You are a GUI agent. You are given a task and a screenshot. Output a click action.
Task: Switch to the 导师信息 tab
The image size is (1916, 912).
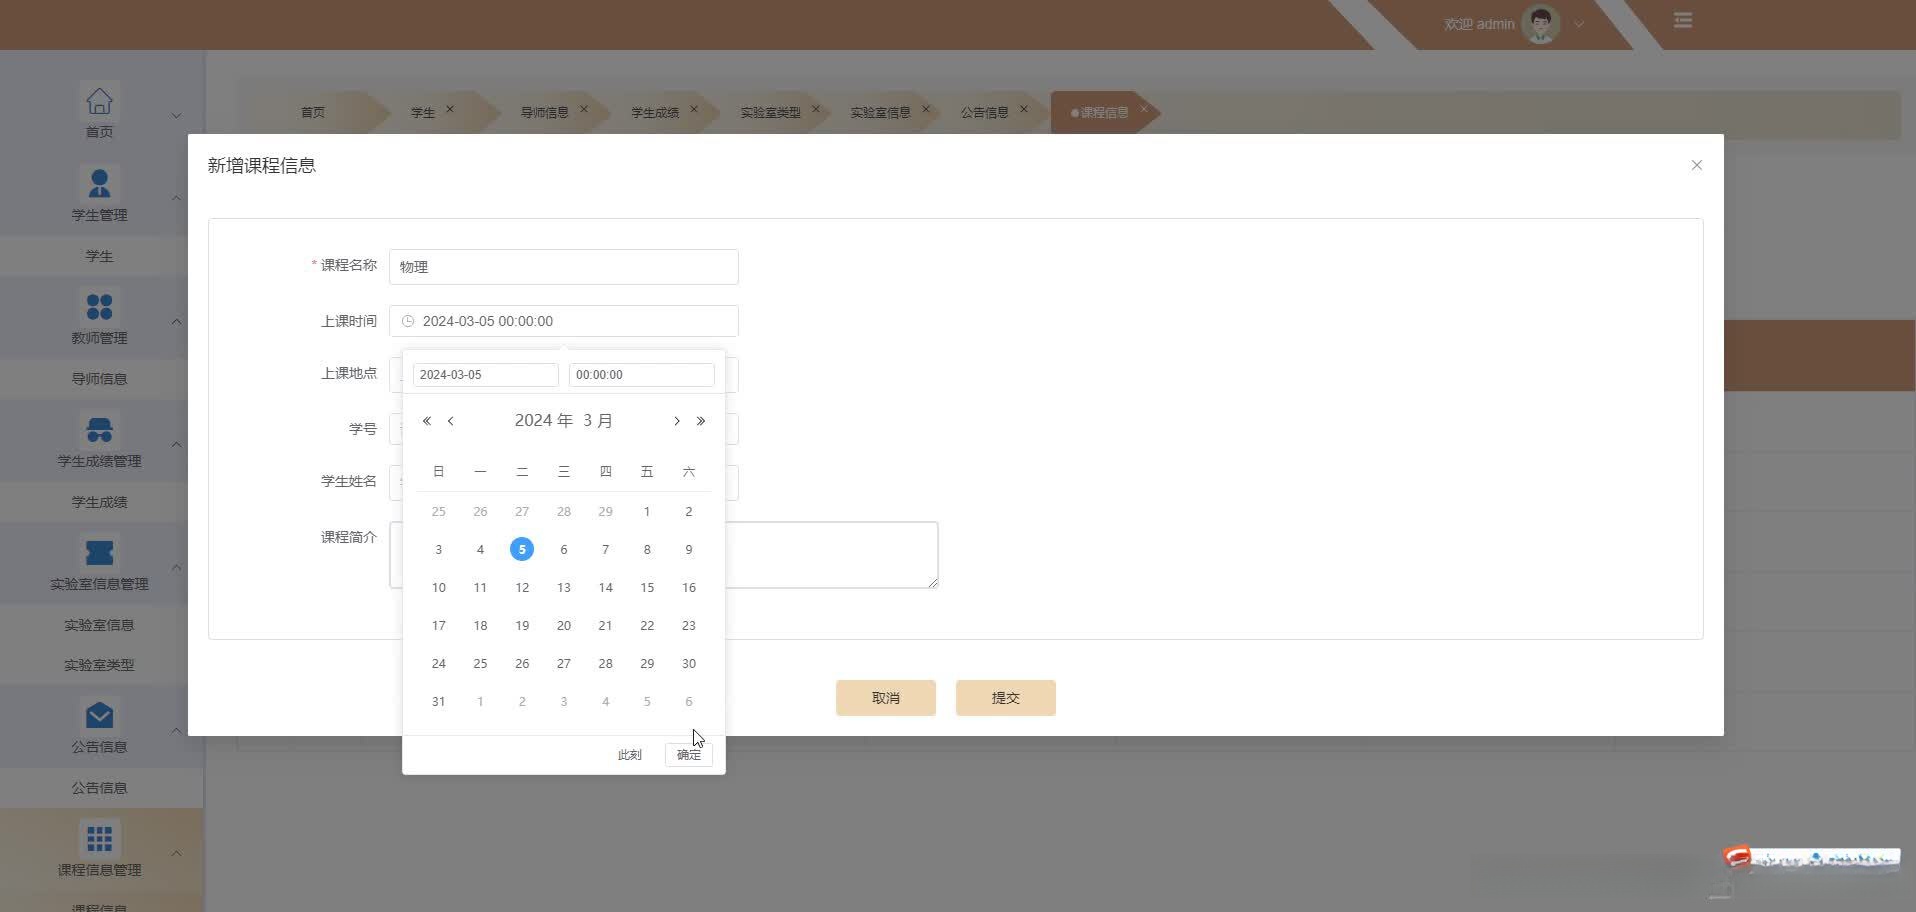(545, 112)
